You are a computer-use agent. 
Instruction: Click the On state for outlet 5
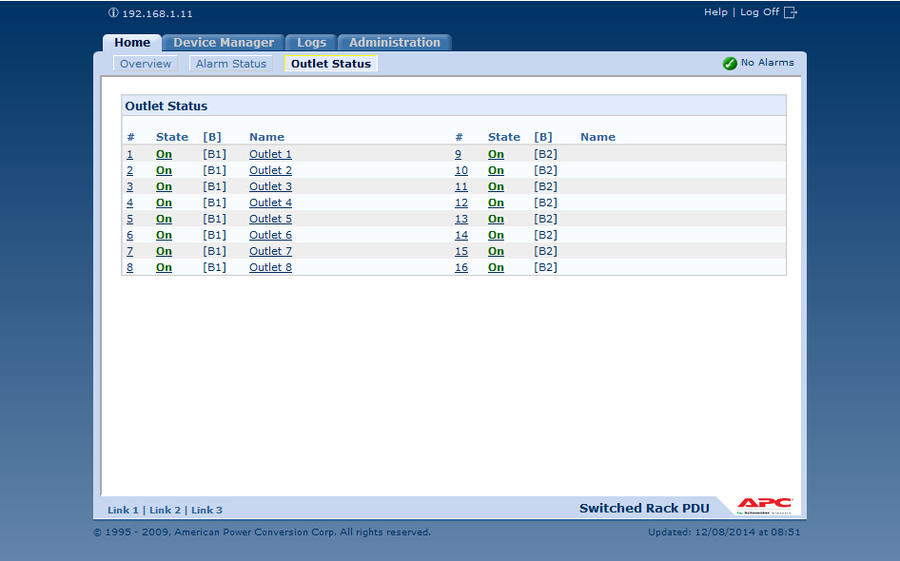tap(164, 219)
